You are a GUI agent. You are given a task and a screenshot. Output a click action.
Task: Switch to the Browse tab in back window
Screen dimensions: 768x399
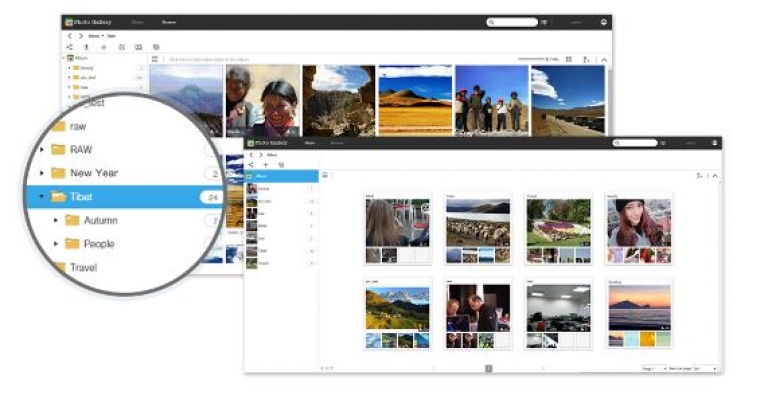click(x=168, y=22)
